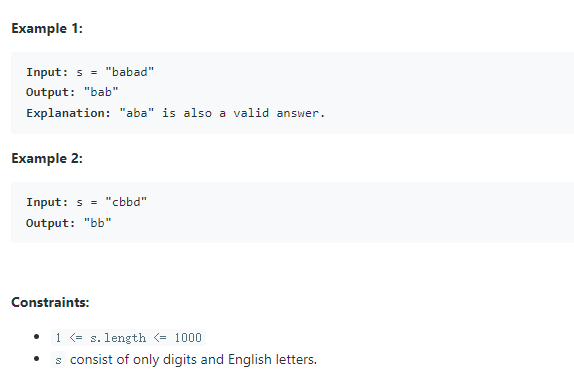Click the input line s = "cbbd"
Image resolution: width=574 pixels, height=382 pixels.
pyautogui.click(x=86, y=202)
